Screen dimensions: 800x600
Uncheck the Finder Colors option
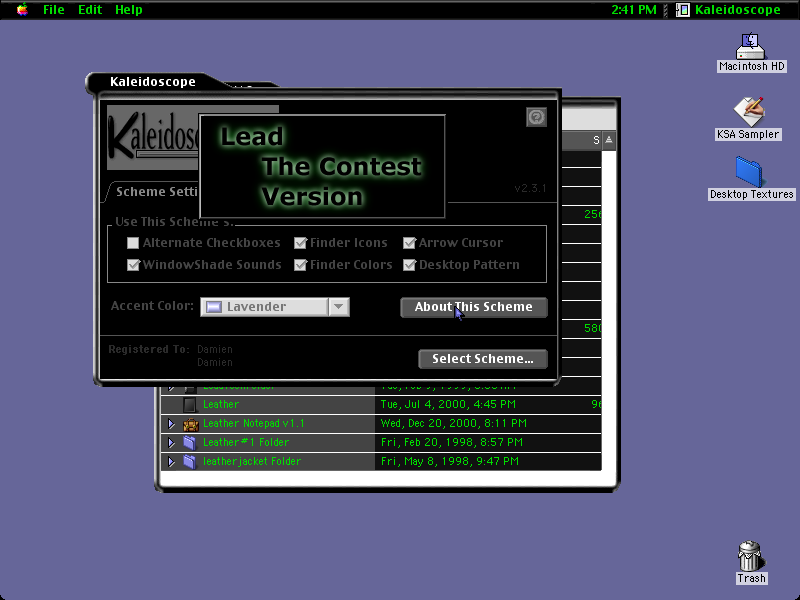coord(301,265)
